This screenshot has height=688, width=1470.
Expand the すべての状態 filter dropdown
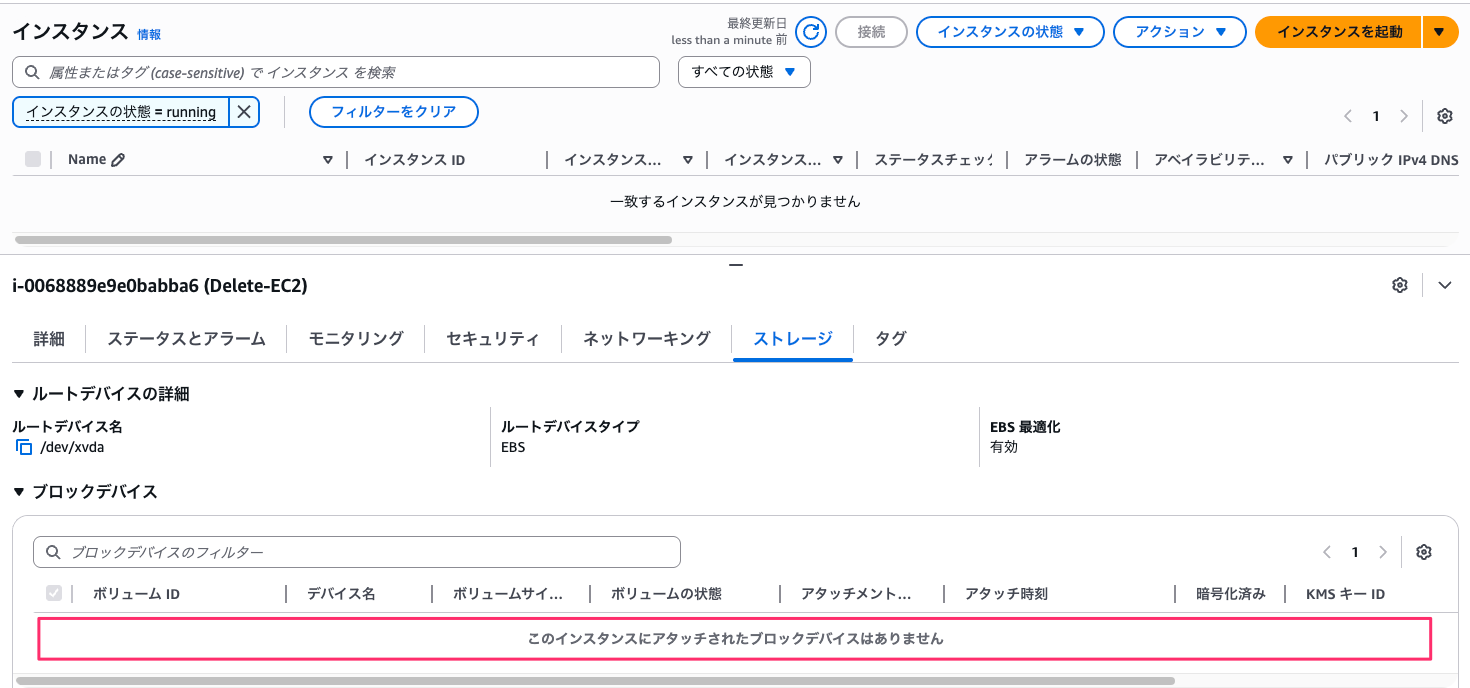(x=744, y=72)
